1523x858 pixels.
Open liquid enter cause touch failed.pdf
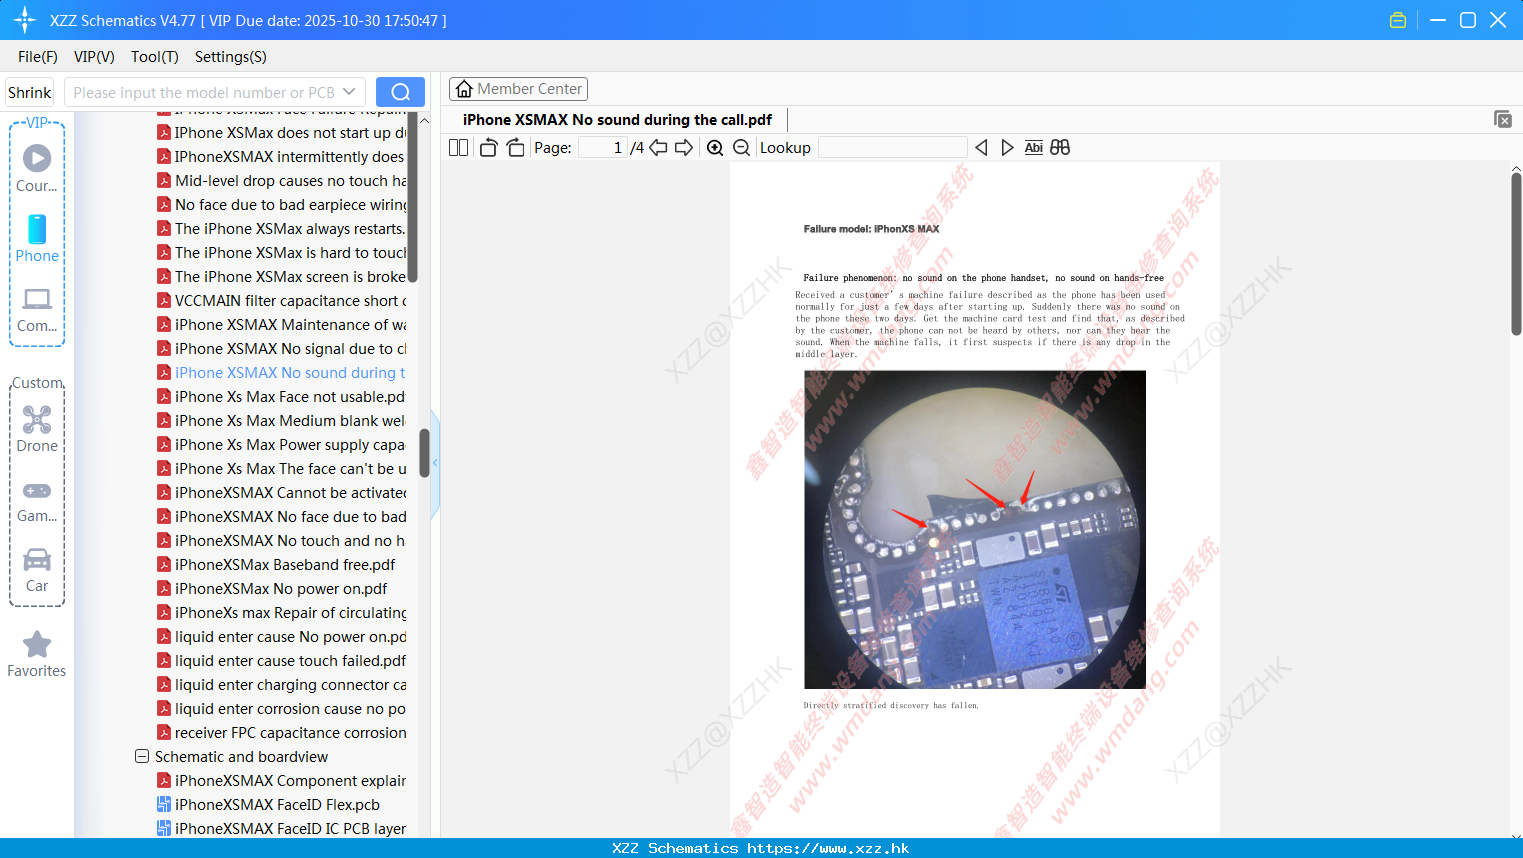pos(282,661)
